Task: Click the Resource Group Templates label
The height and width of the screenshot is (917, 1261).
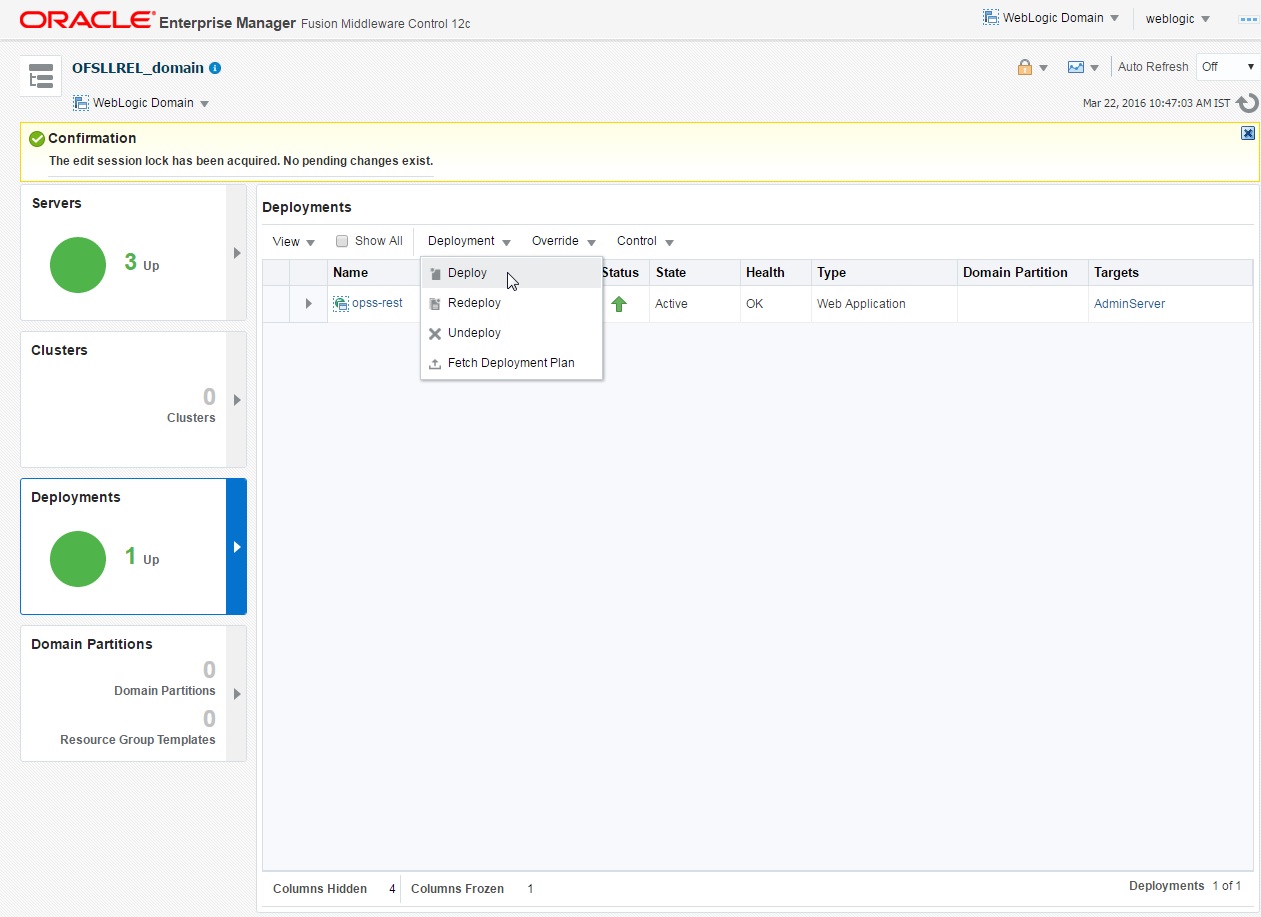Action: 138,740
